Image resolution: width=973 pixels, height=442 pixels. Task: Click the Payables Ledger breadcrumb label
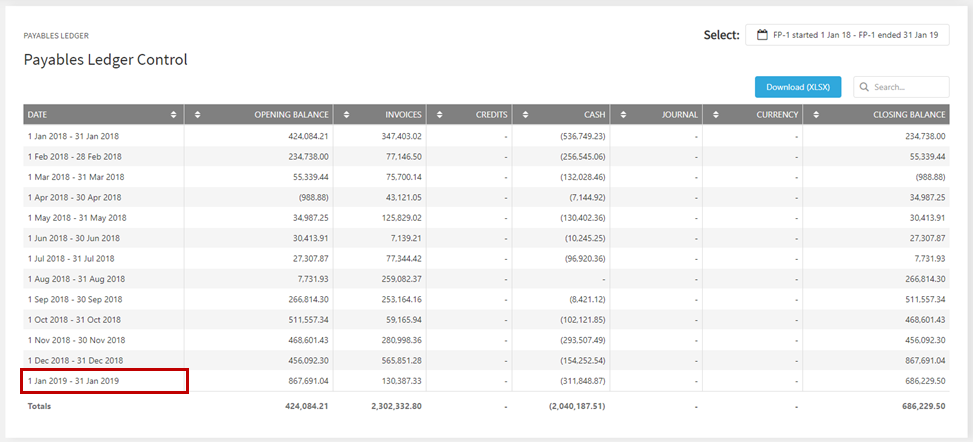[56, 36]
